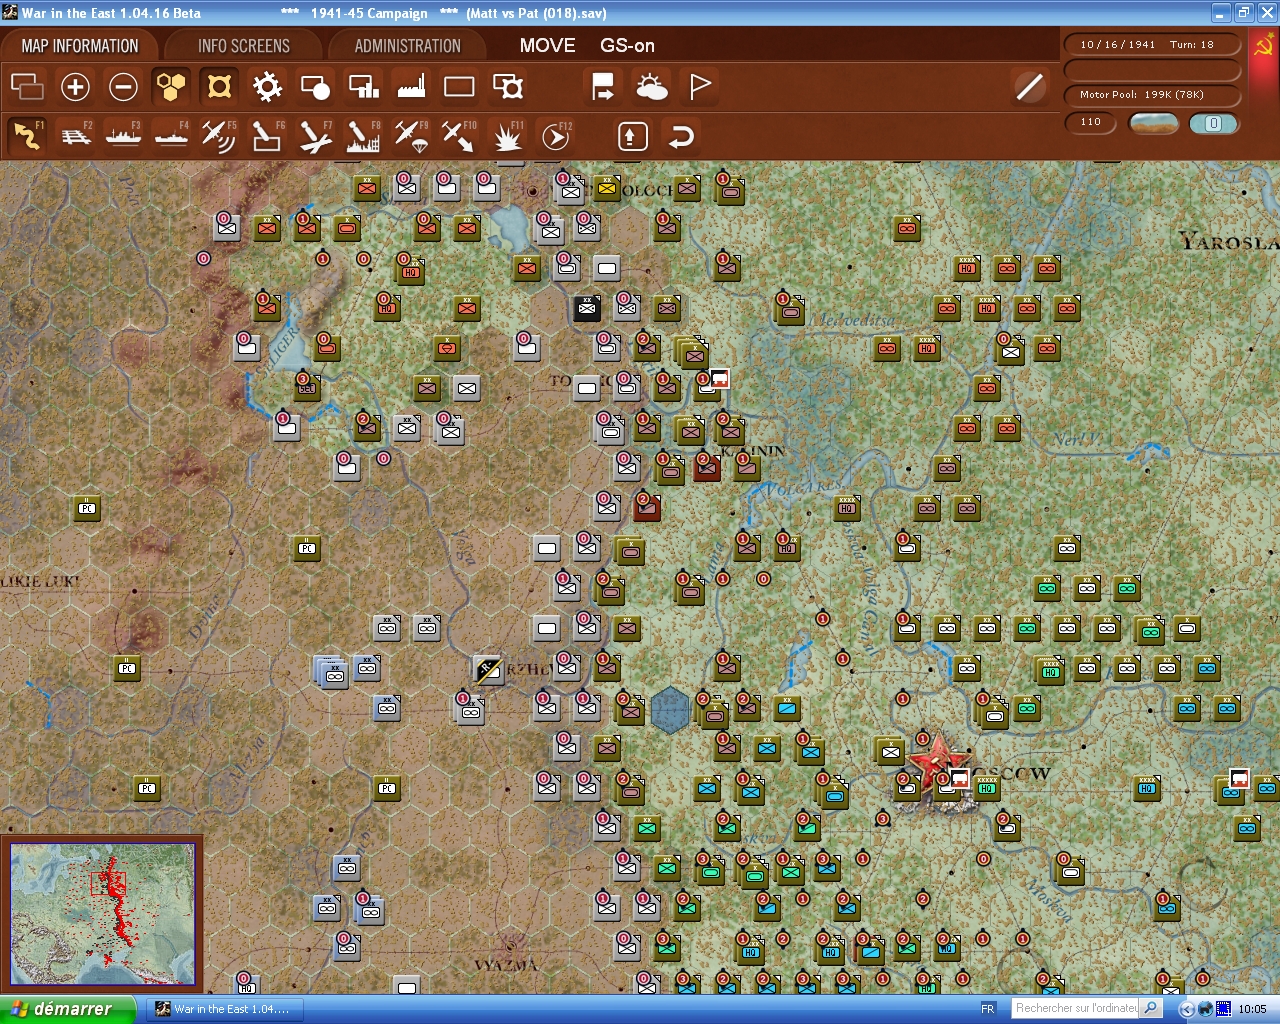Undo the last move with the U-turn arrow
This screenshot has width=1280, height=1024.
coord(681,136)
